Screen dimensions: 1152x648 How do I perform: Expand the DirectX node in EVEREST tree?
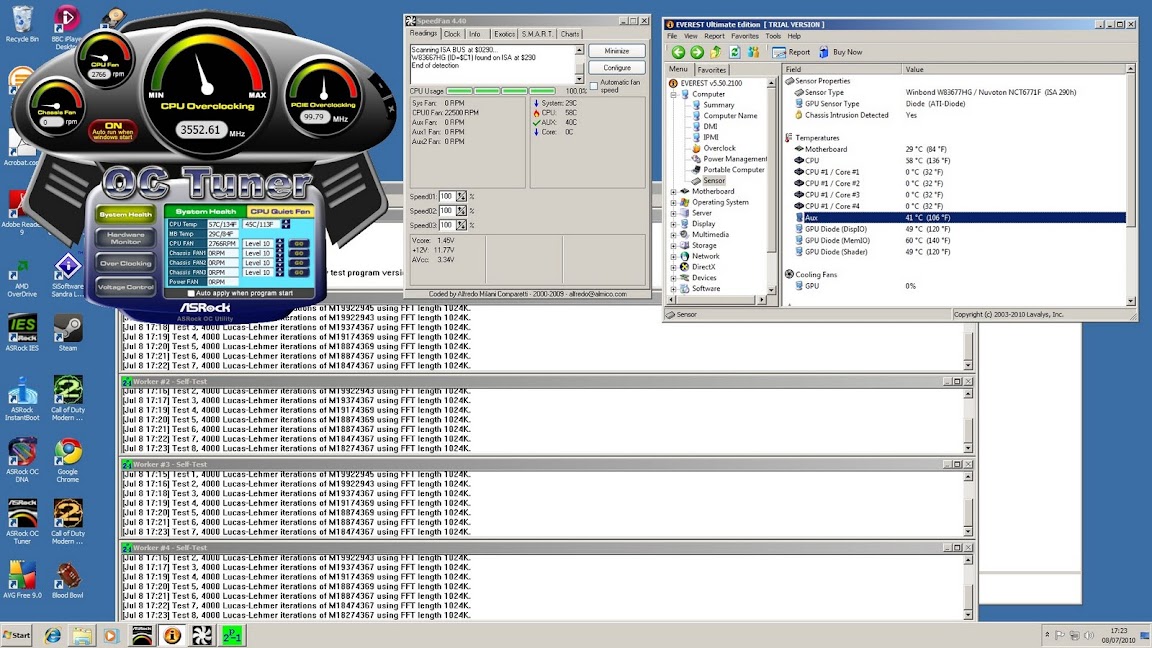[673, 267]
